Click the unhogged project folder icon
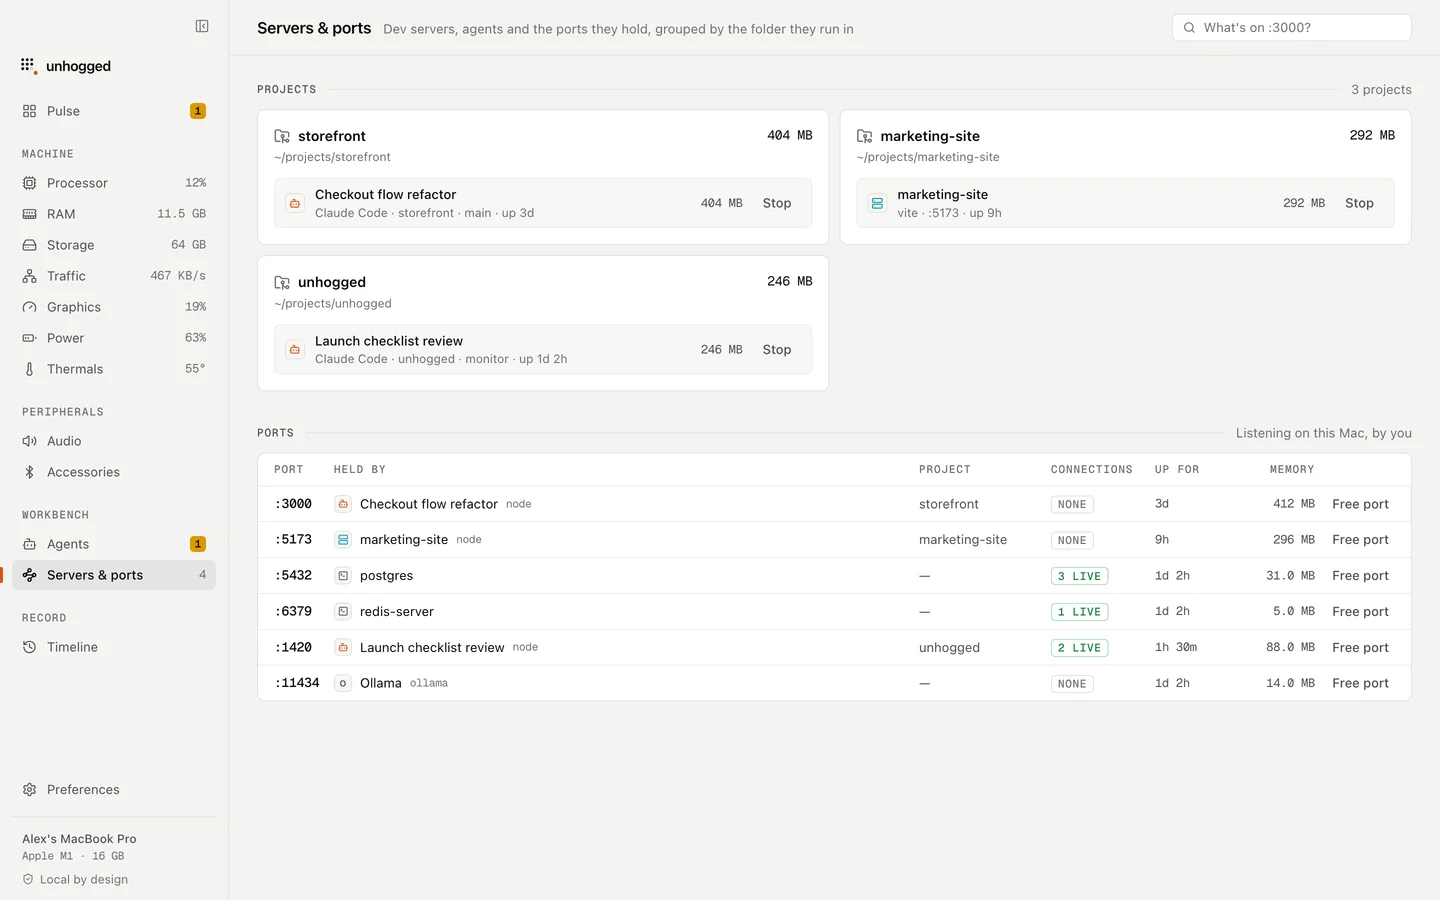 tap(282, 282)
